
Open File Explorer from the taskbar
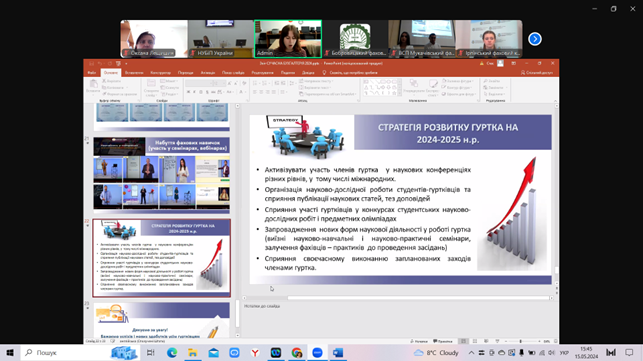[192, 352]
